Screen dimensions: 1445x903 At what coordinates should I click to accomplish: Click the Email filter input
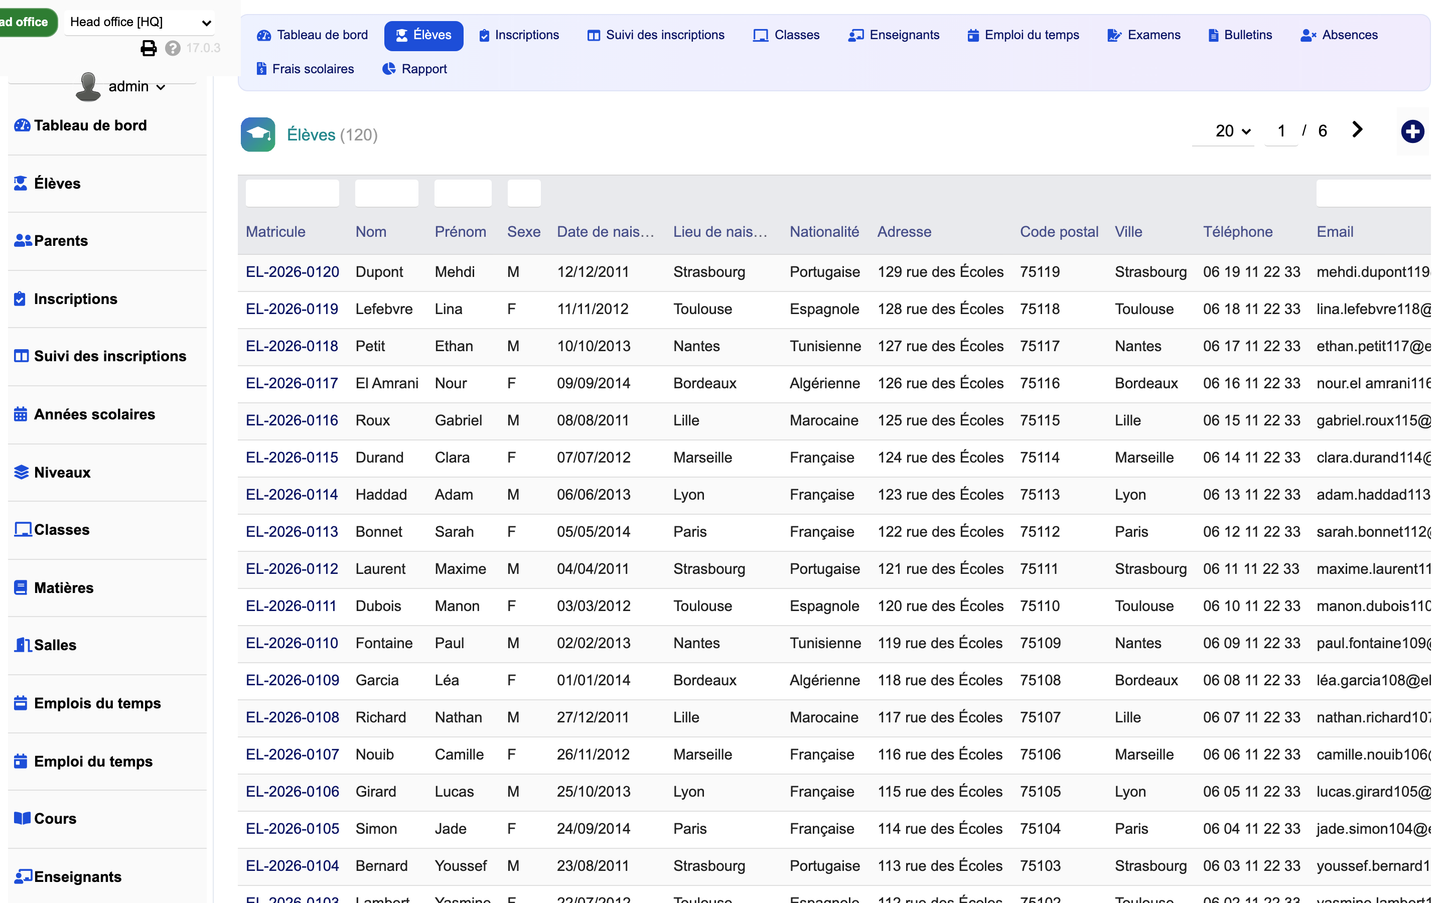point(1373,193)
